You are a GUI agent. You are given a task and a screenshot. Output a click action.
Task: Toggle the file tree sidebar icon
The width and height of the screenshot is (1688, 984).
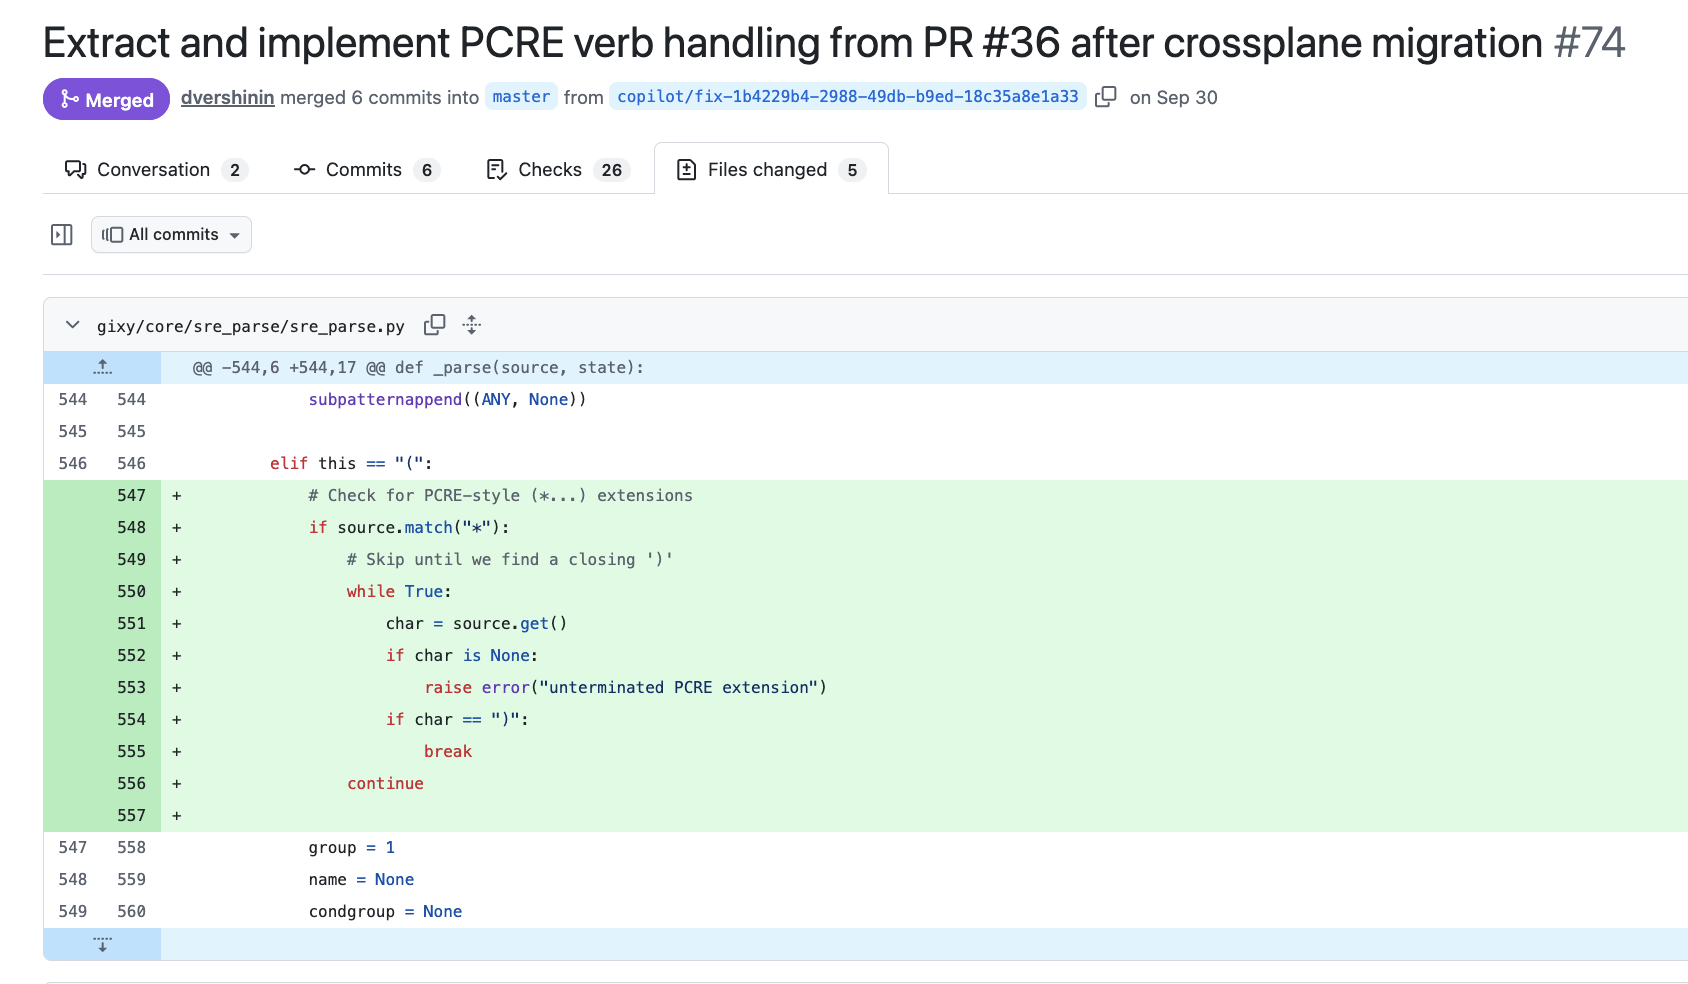62,235
